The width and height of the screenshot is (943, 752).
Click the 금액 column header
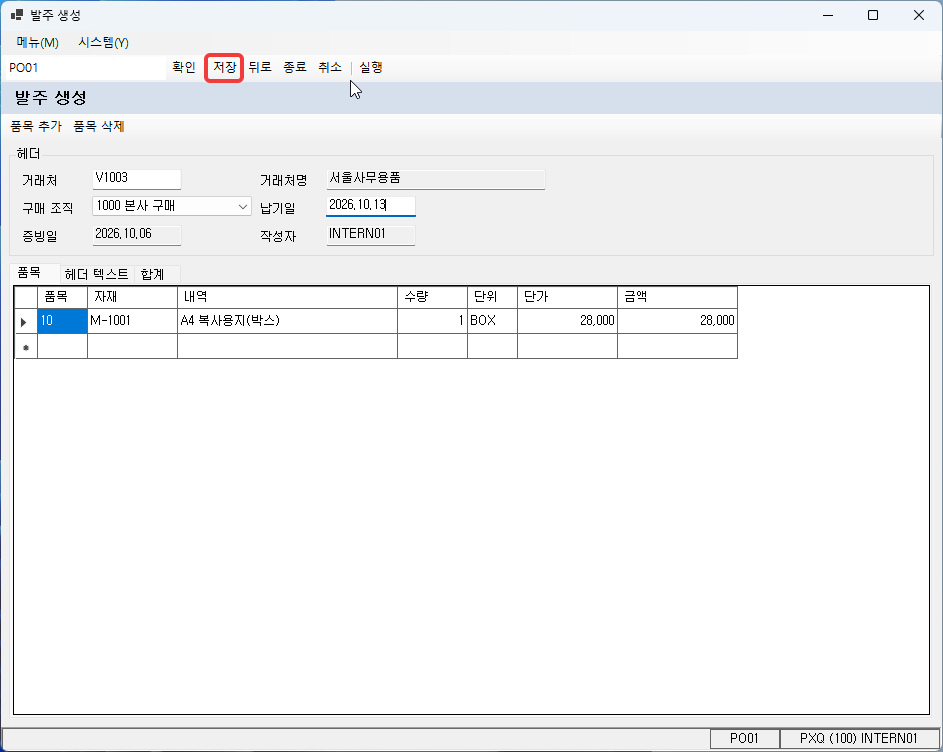pos(677,297)
